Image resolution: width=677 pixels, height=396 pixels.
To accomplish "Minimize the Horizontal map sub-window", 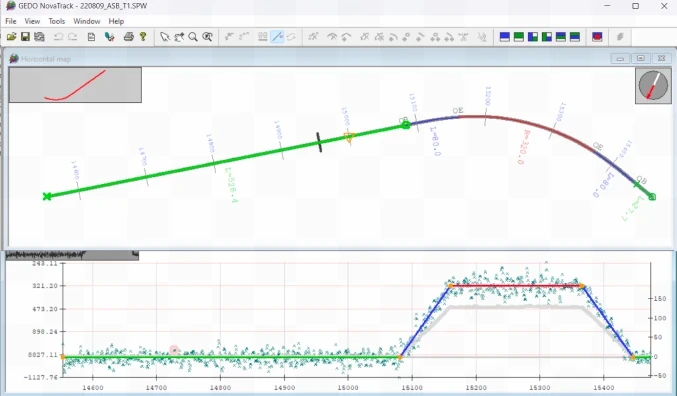I will pos(620,58).
